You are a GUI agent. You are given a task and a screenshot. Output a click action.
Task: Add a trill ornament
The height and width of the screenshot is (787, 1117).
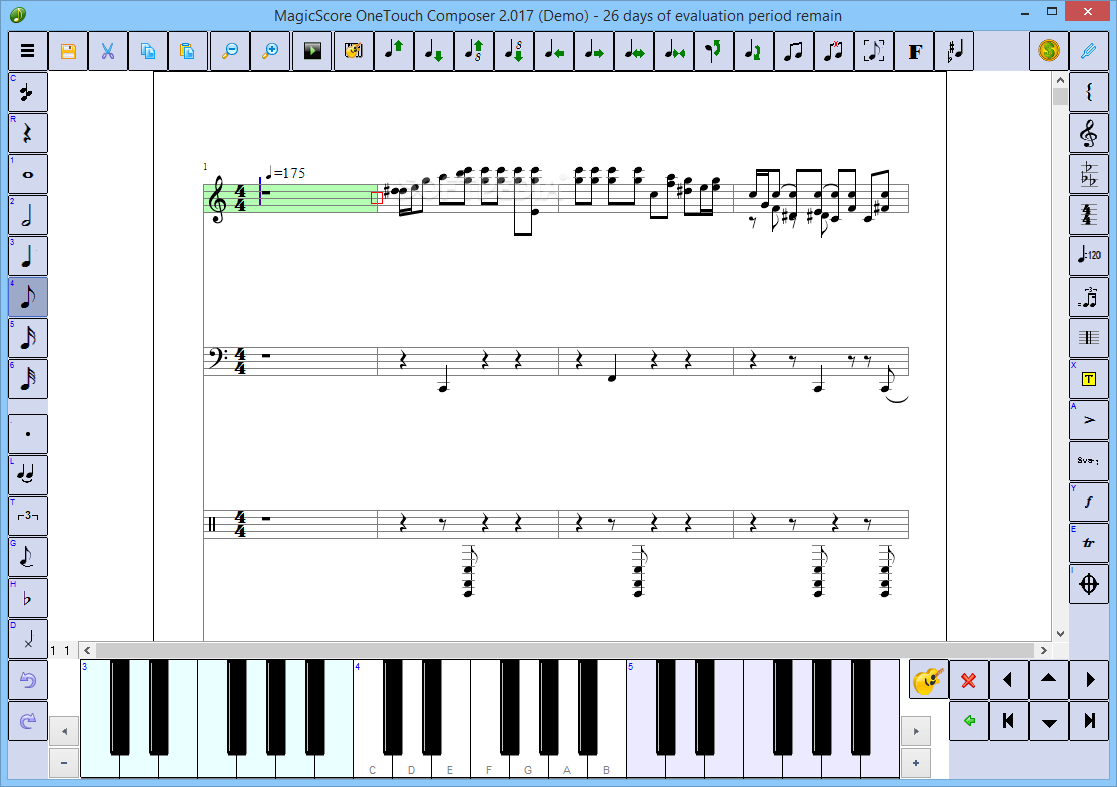click(x=1089, y=543)
